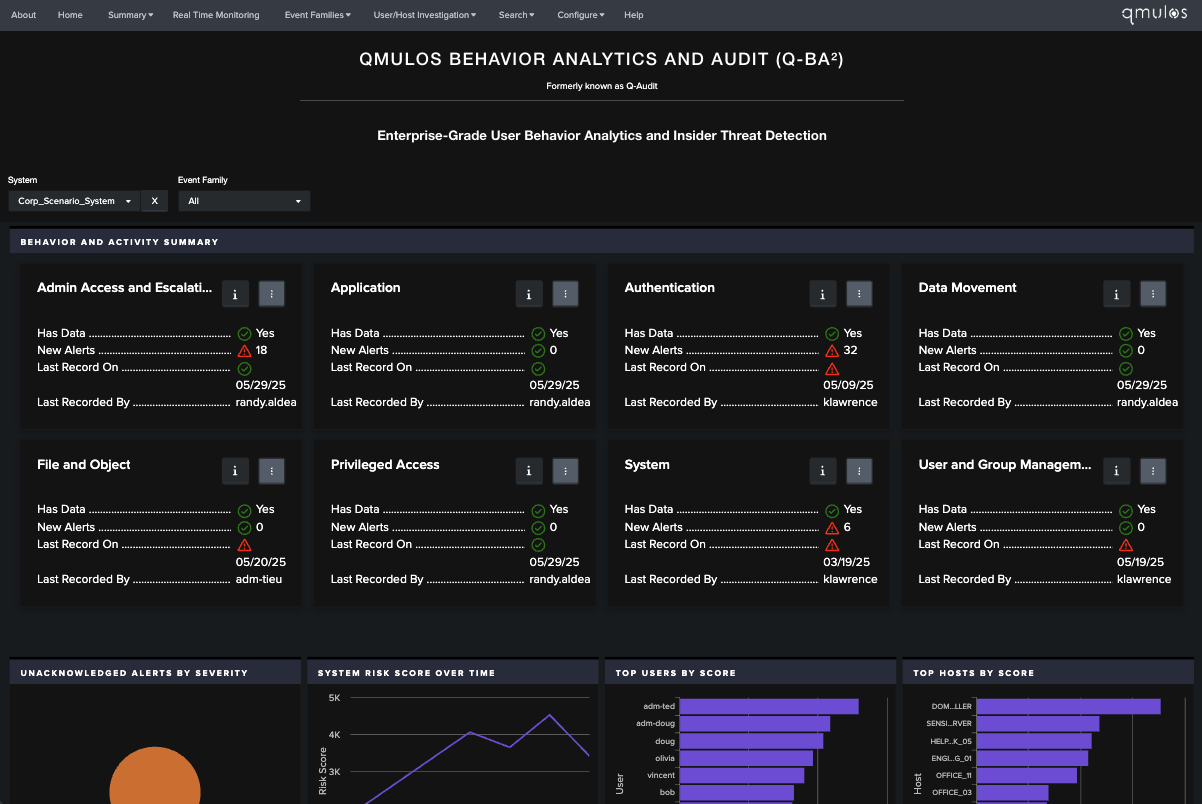Open the Privileged Access card title
This screenshot has height=804, width=1202.
coord(385,465)
